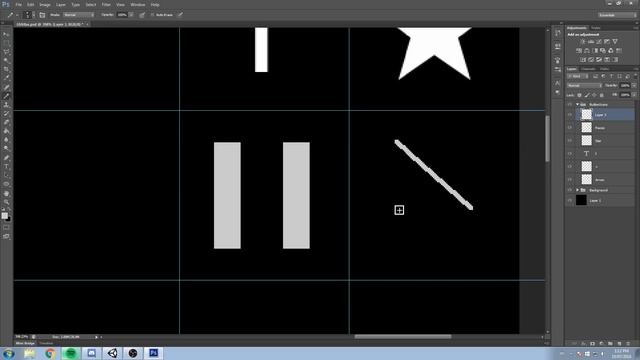Hide the Arrow layer

tap(570, 180)
